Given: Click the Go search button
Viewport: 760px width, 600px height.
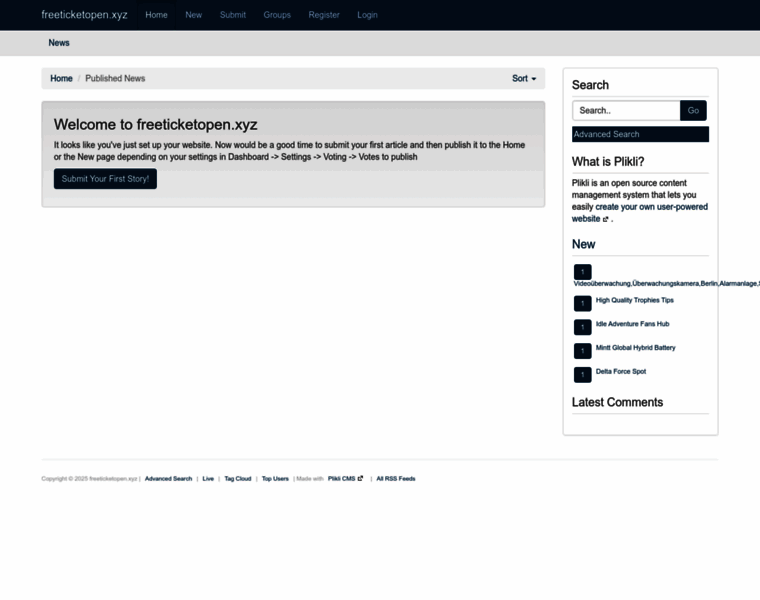Looking at the screenshot, I should tap(693, 111).
